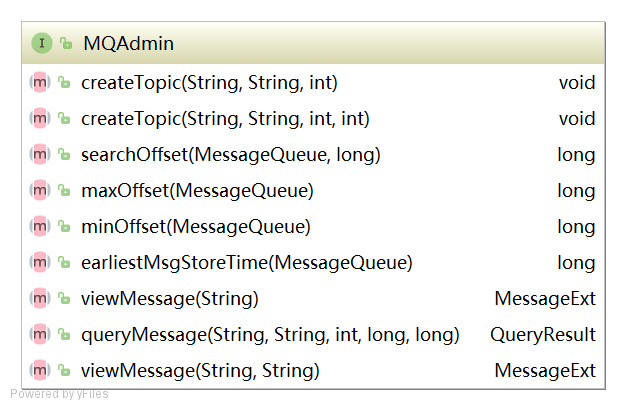Click the green interface icon beside MQAdmin
626x410 pixels.
[42, 43]
